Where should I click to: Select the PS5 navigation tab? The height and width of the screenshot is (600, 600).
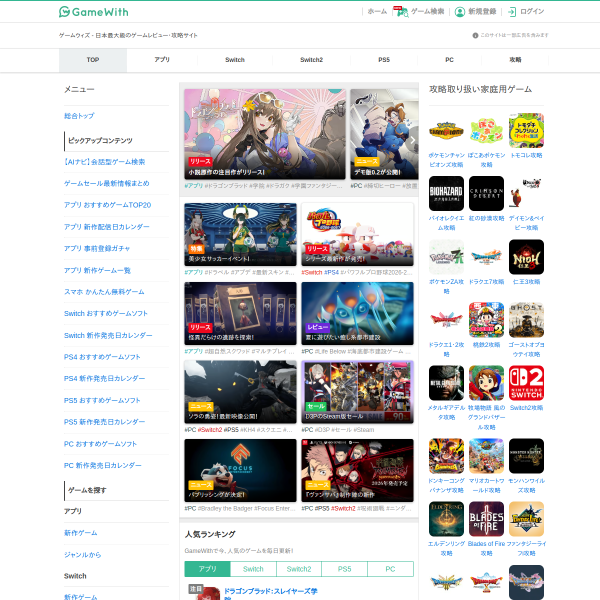click(x=384, y=60)
